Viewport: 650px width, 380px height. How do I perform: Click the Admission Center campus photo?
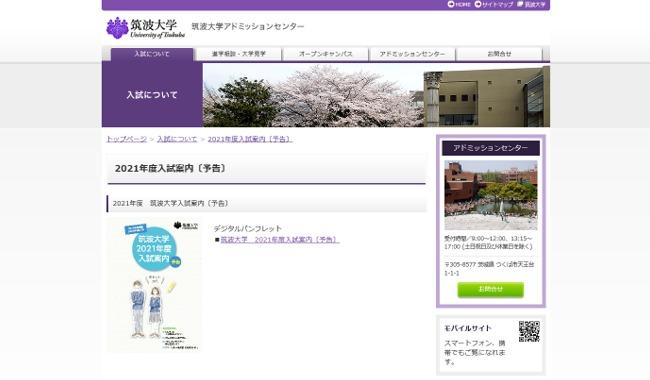click(x=491, y=195)
